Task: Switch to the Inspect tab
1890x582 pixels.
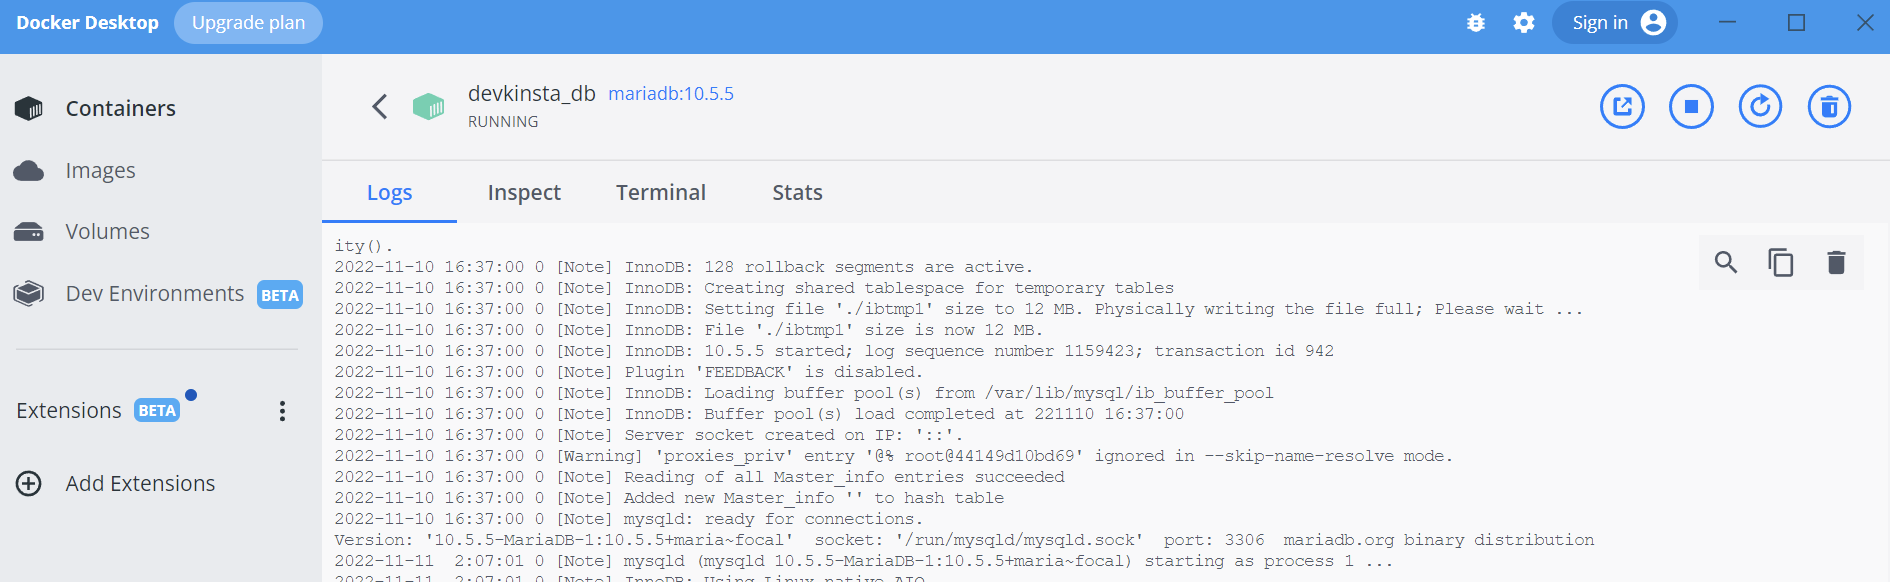Action: (524, 193)
